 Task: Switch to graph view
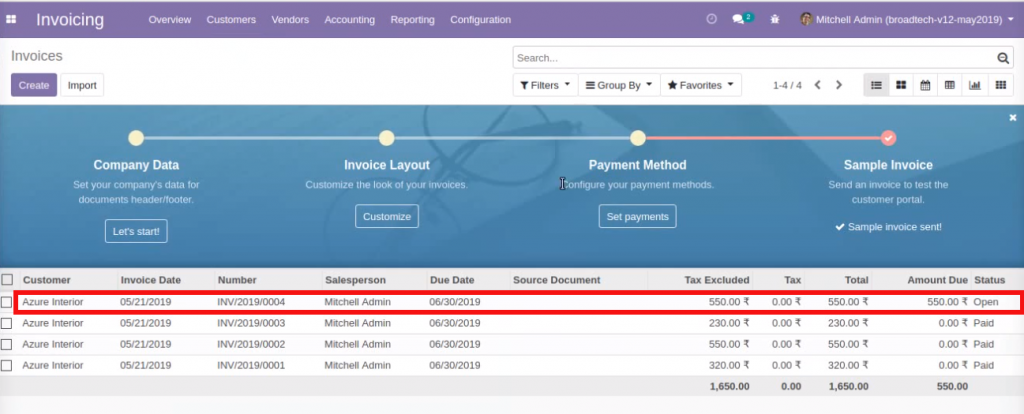(975, 85)
